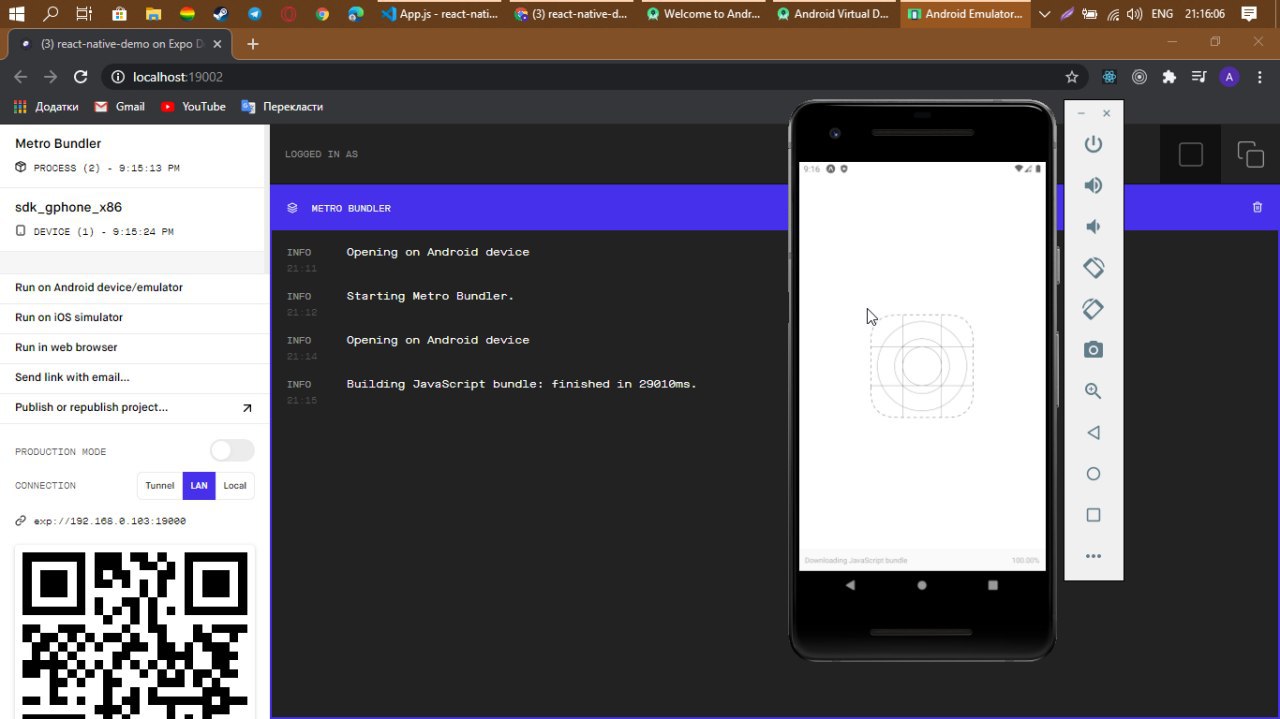
Task: Open YouTube bookmark
Action: click(x=193, y=106)
